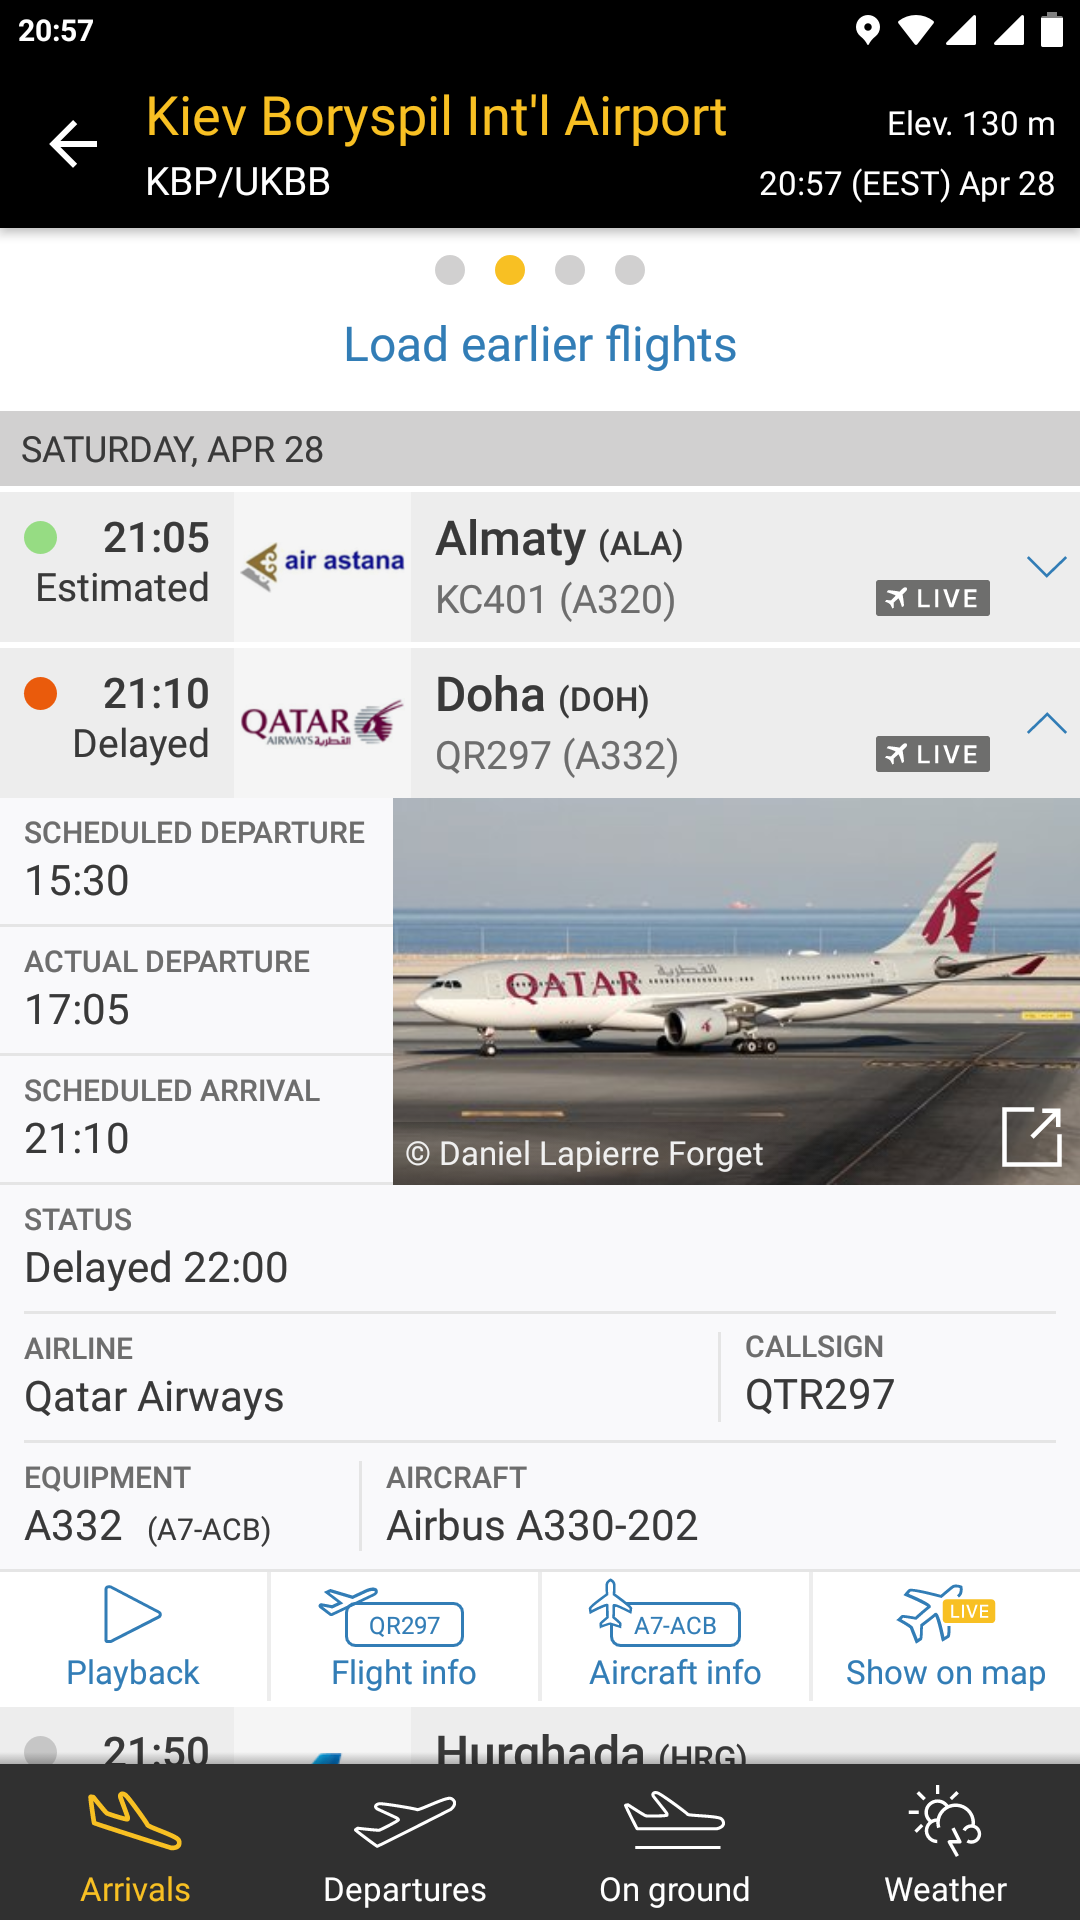Tap Load earlier flights link
Viewport: 1080px width, 1920px height.
(x=540, y=345)
